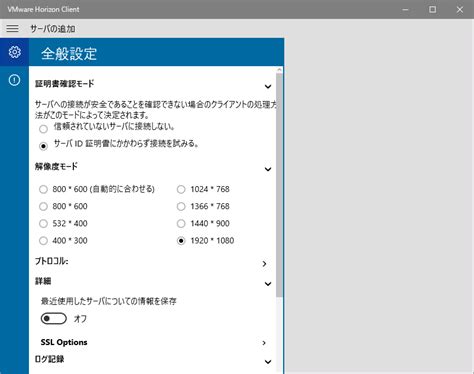
Task: Click the SSL Options label
Action: pyautogui.click(x=64, y=342)
